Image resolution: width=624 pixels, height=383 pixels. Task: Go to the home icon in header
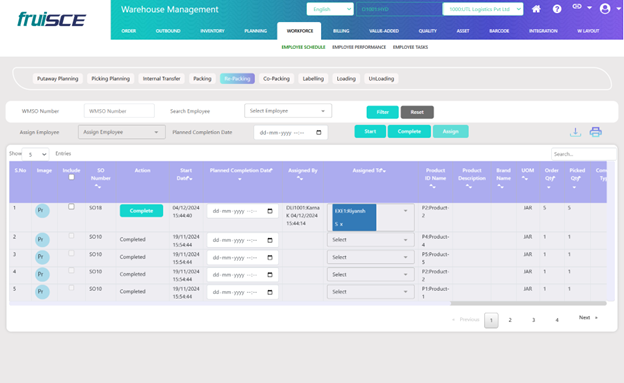click(x=536, y=9)
